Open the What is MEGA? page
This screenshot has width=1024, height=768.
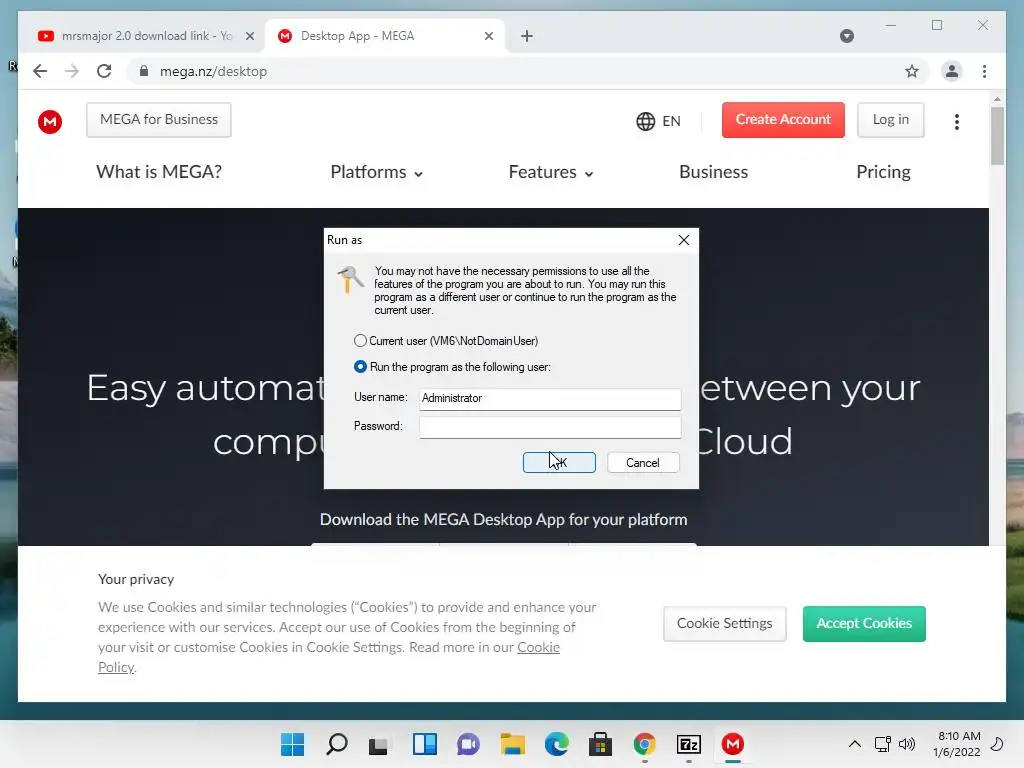point(159,172)
